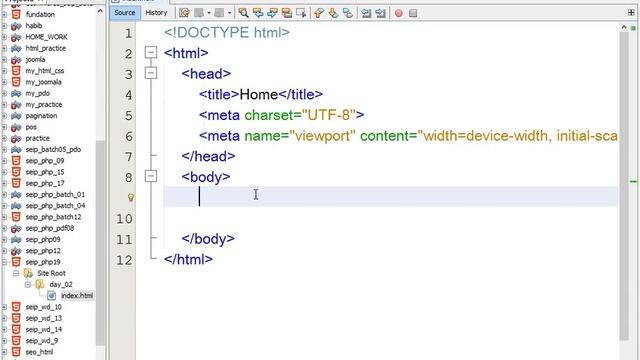The width and height of the screenshot is (640, 360).
Task: Click the pagination PHP project icon
Action: tap(16, 116)
